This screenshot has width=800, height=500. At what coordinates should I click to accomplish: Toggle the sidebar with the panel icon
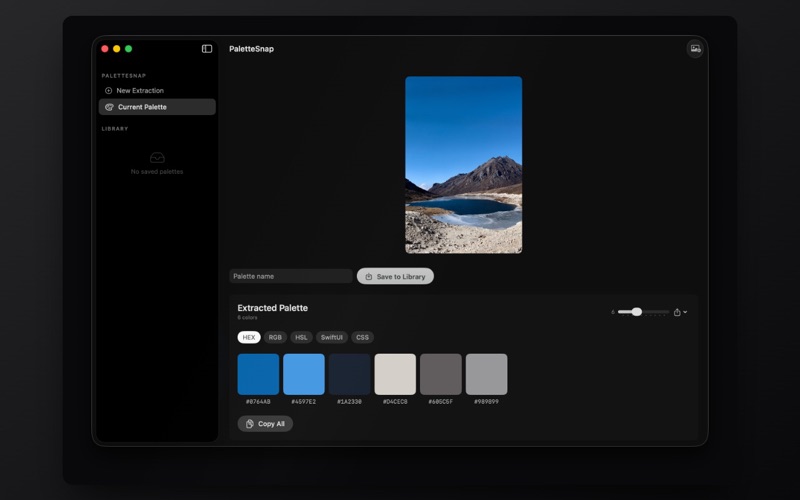pos(207,49)
